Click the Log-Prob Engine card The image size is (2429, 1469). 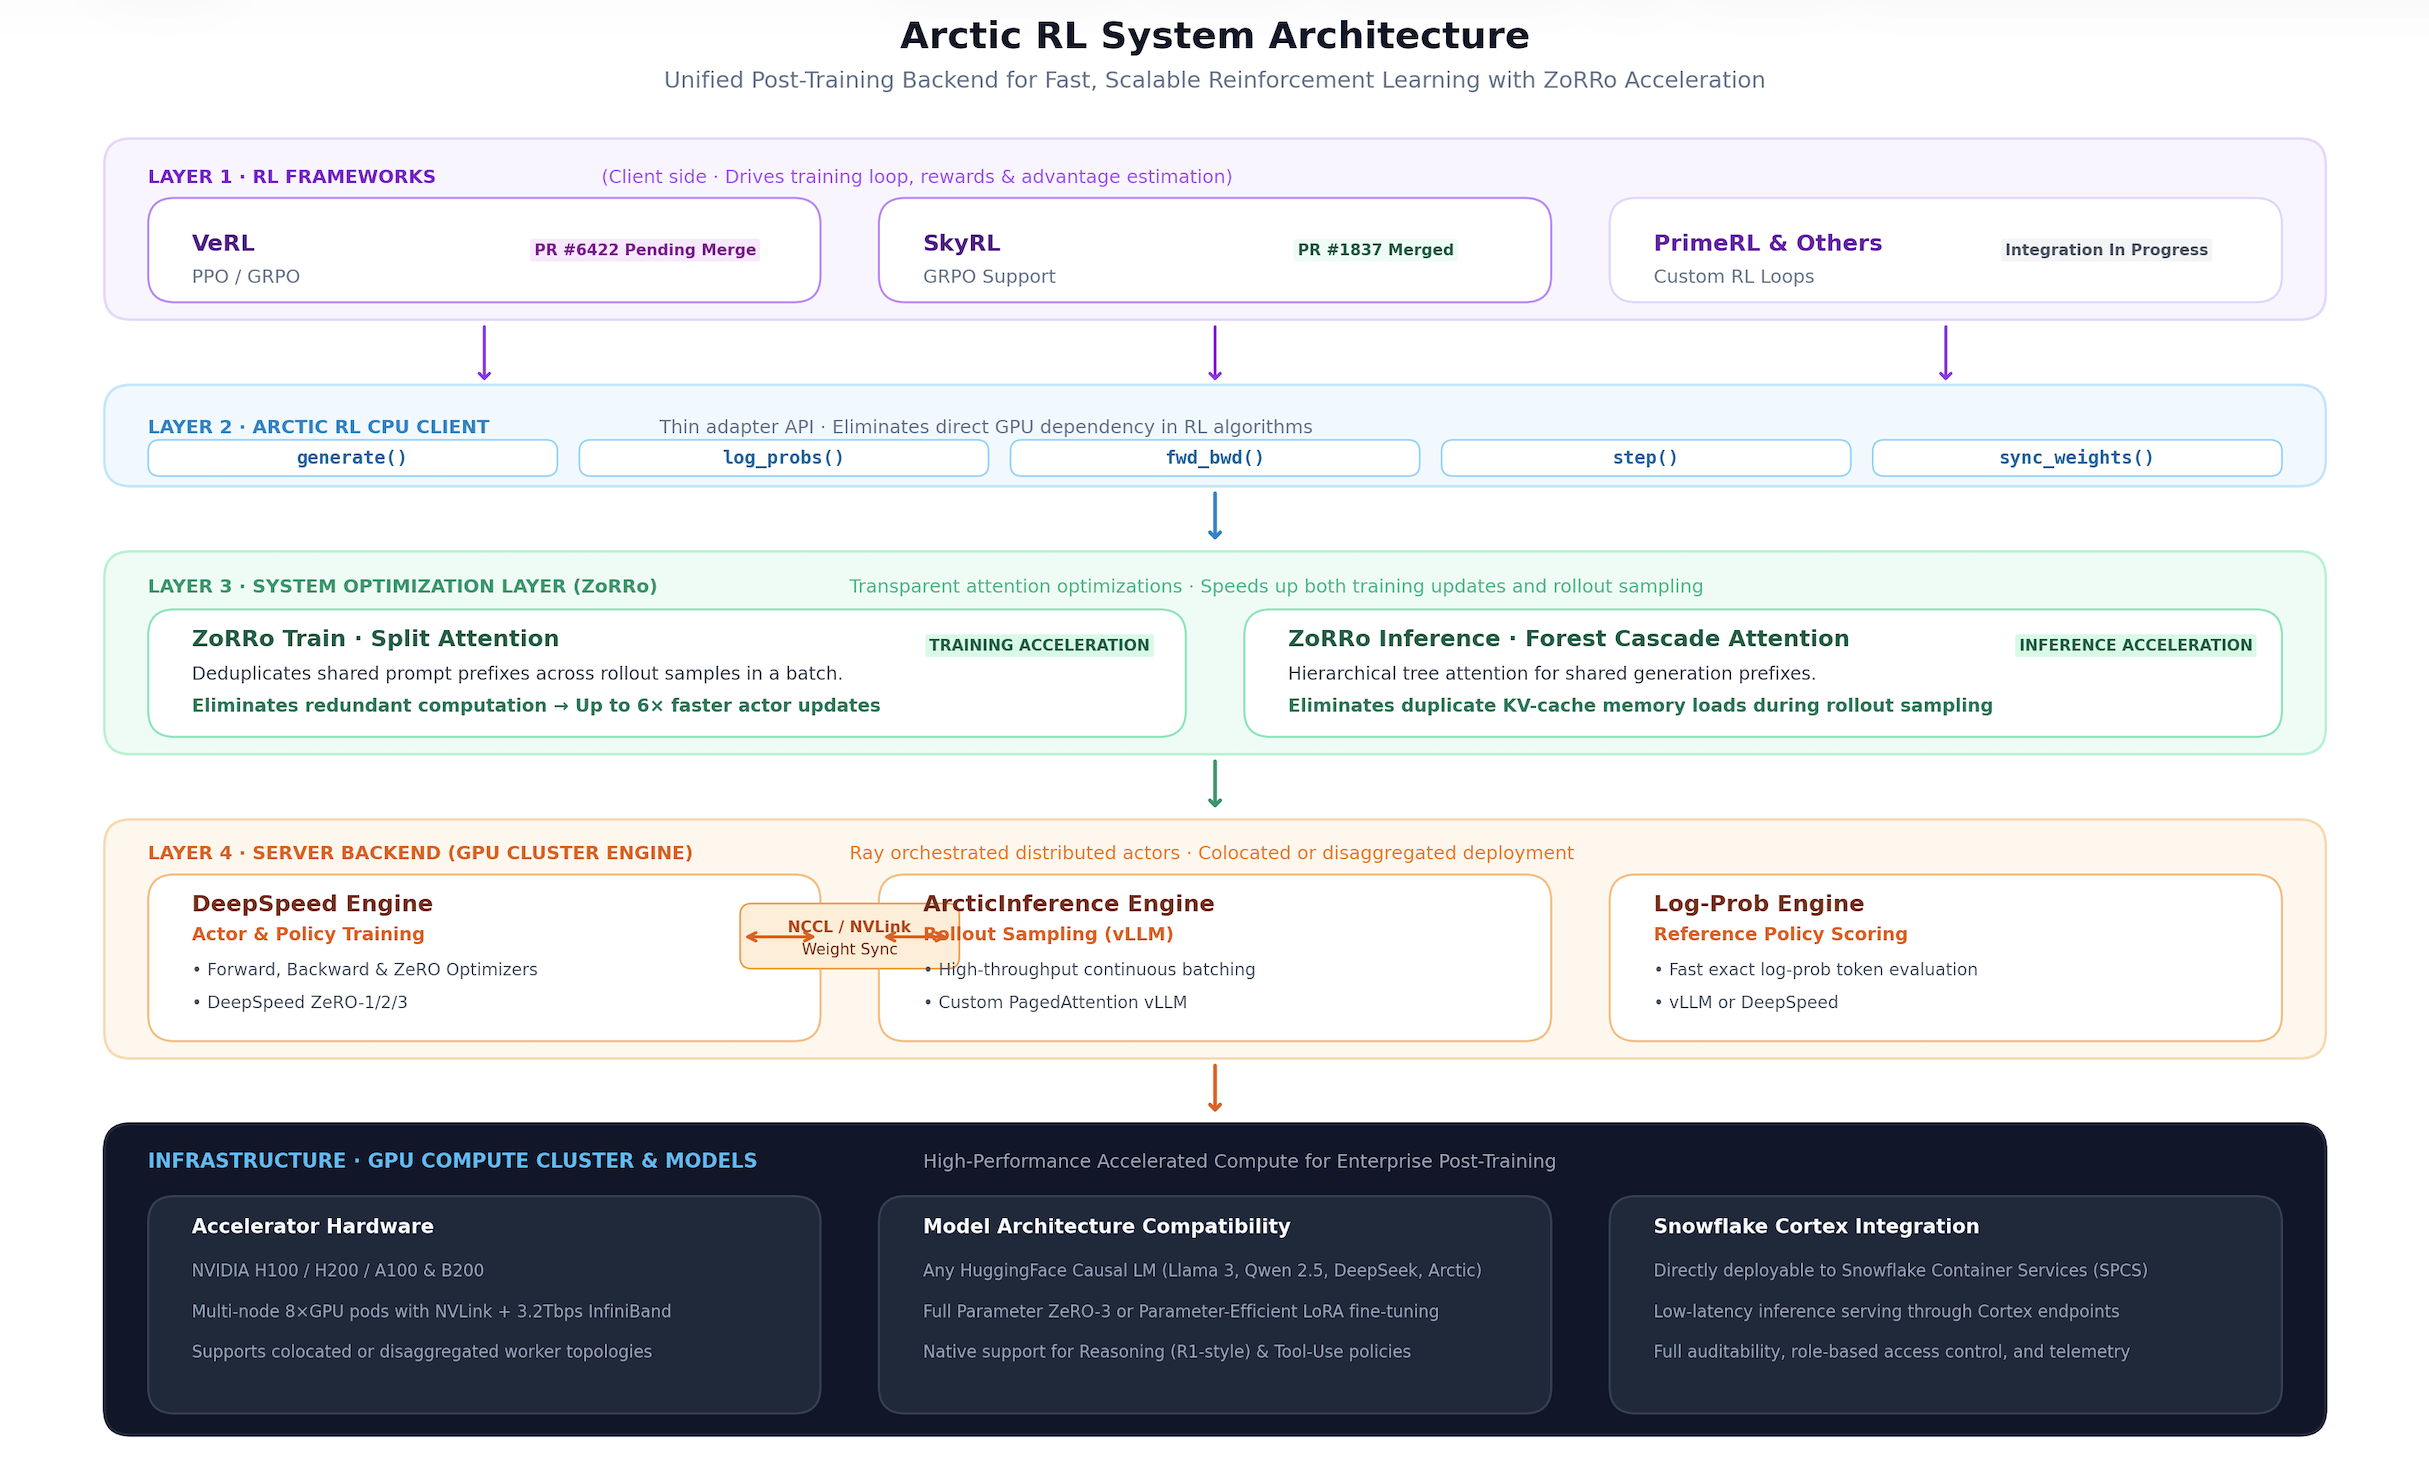pyautogui.click(x=1945, y=958)
